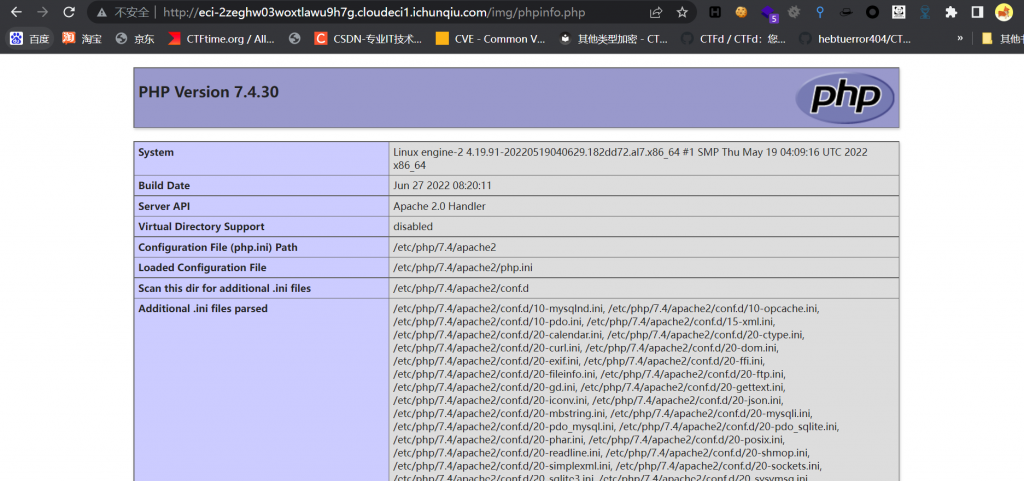Toggle the browser side panel
The height and width of the screenshot is (481, 1024).
click(x=976, y=13)
